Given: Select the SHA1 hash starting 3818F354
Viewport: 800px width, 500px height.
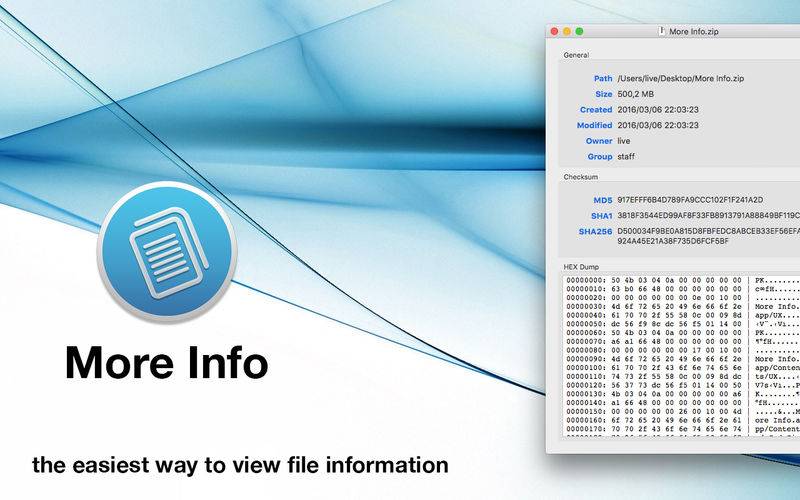Looking at the screenshot, I should coord(709,216).
